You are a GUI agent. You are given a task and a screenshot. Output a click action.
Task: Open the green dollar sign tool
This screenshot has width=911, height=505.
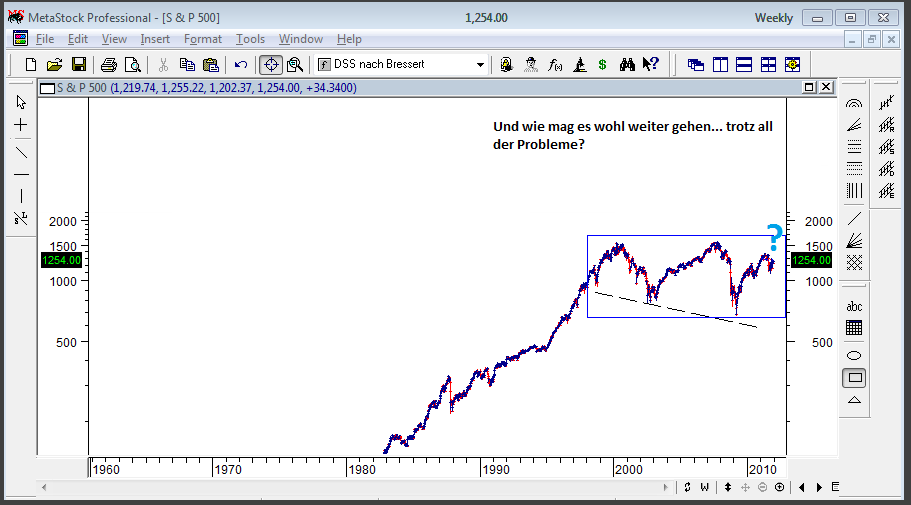[x=602, y=65]
